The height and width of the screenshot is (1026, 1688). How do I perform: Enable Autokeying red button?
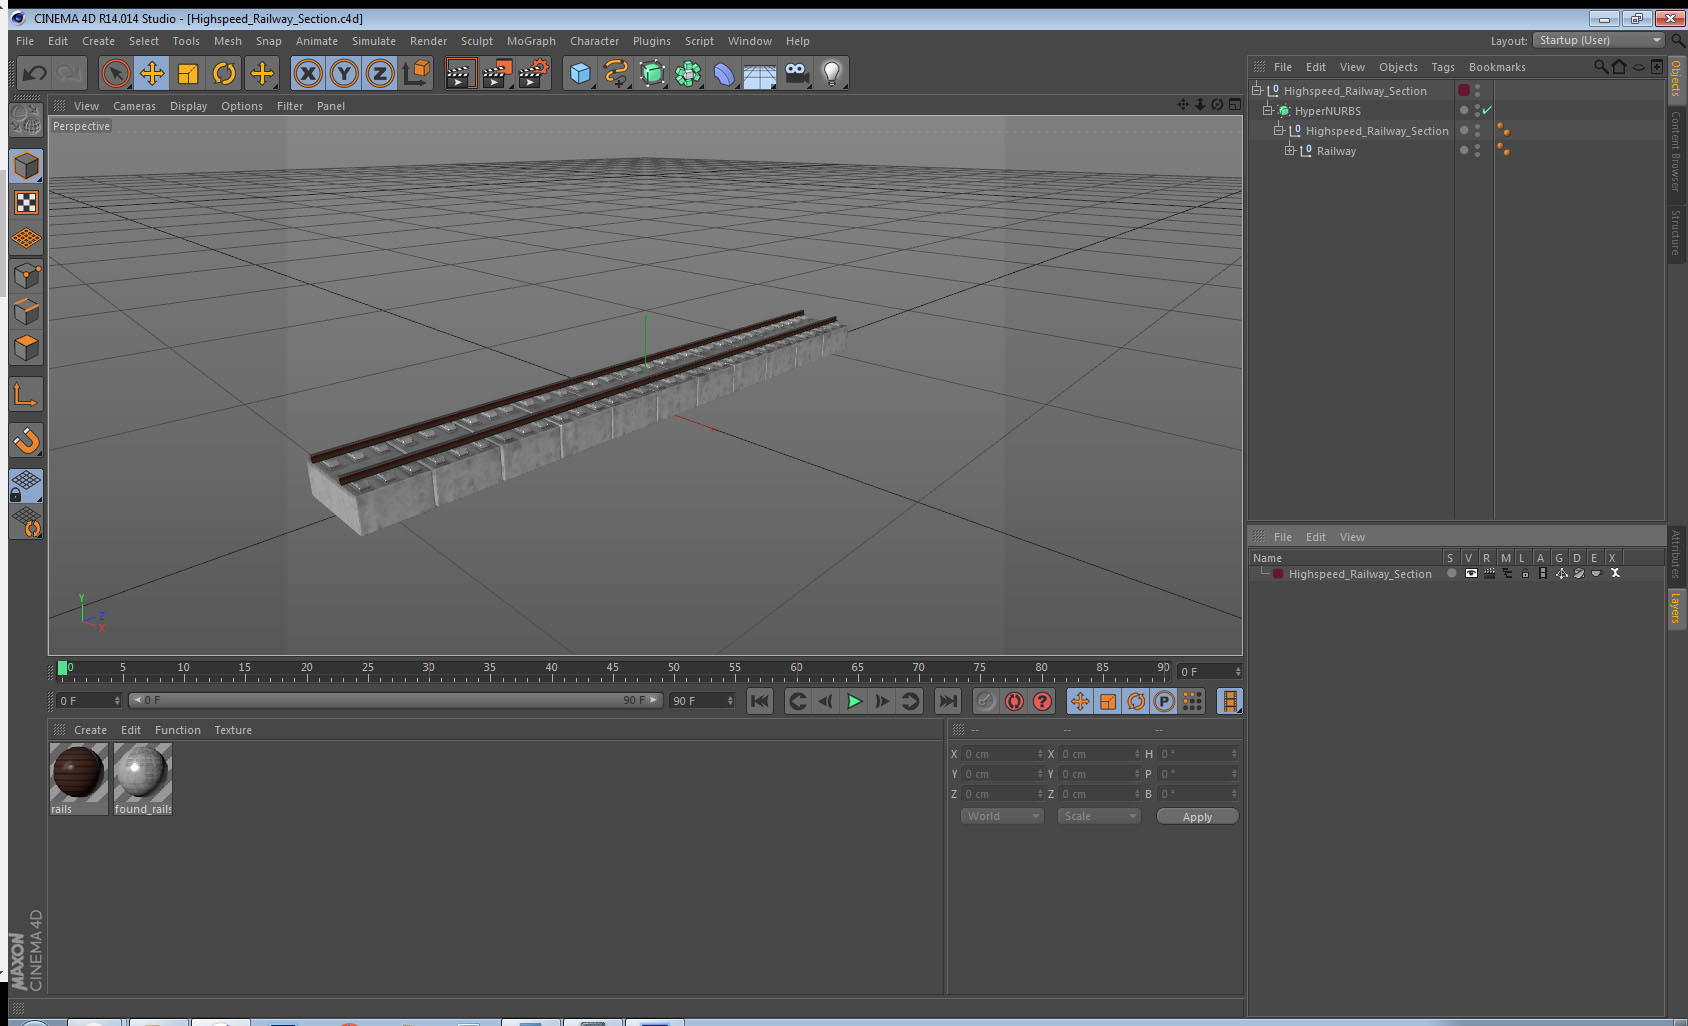coord(1014,701)
